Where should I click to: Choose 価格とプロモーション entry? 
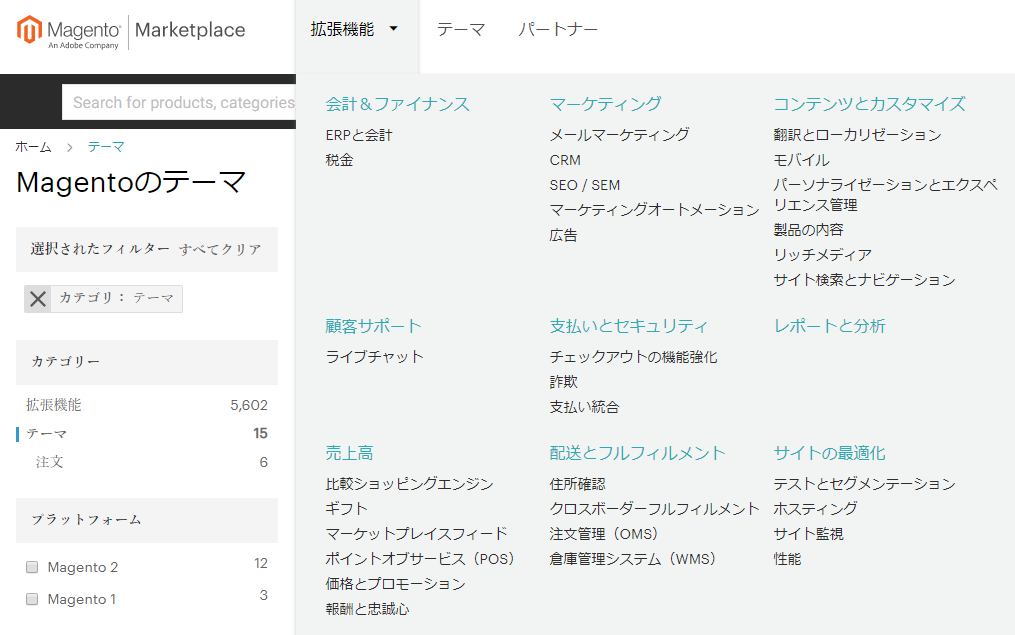pyautogui.click(x=395, y=584)
